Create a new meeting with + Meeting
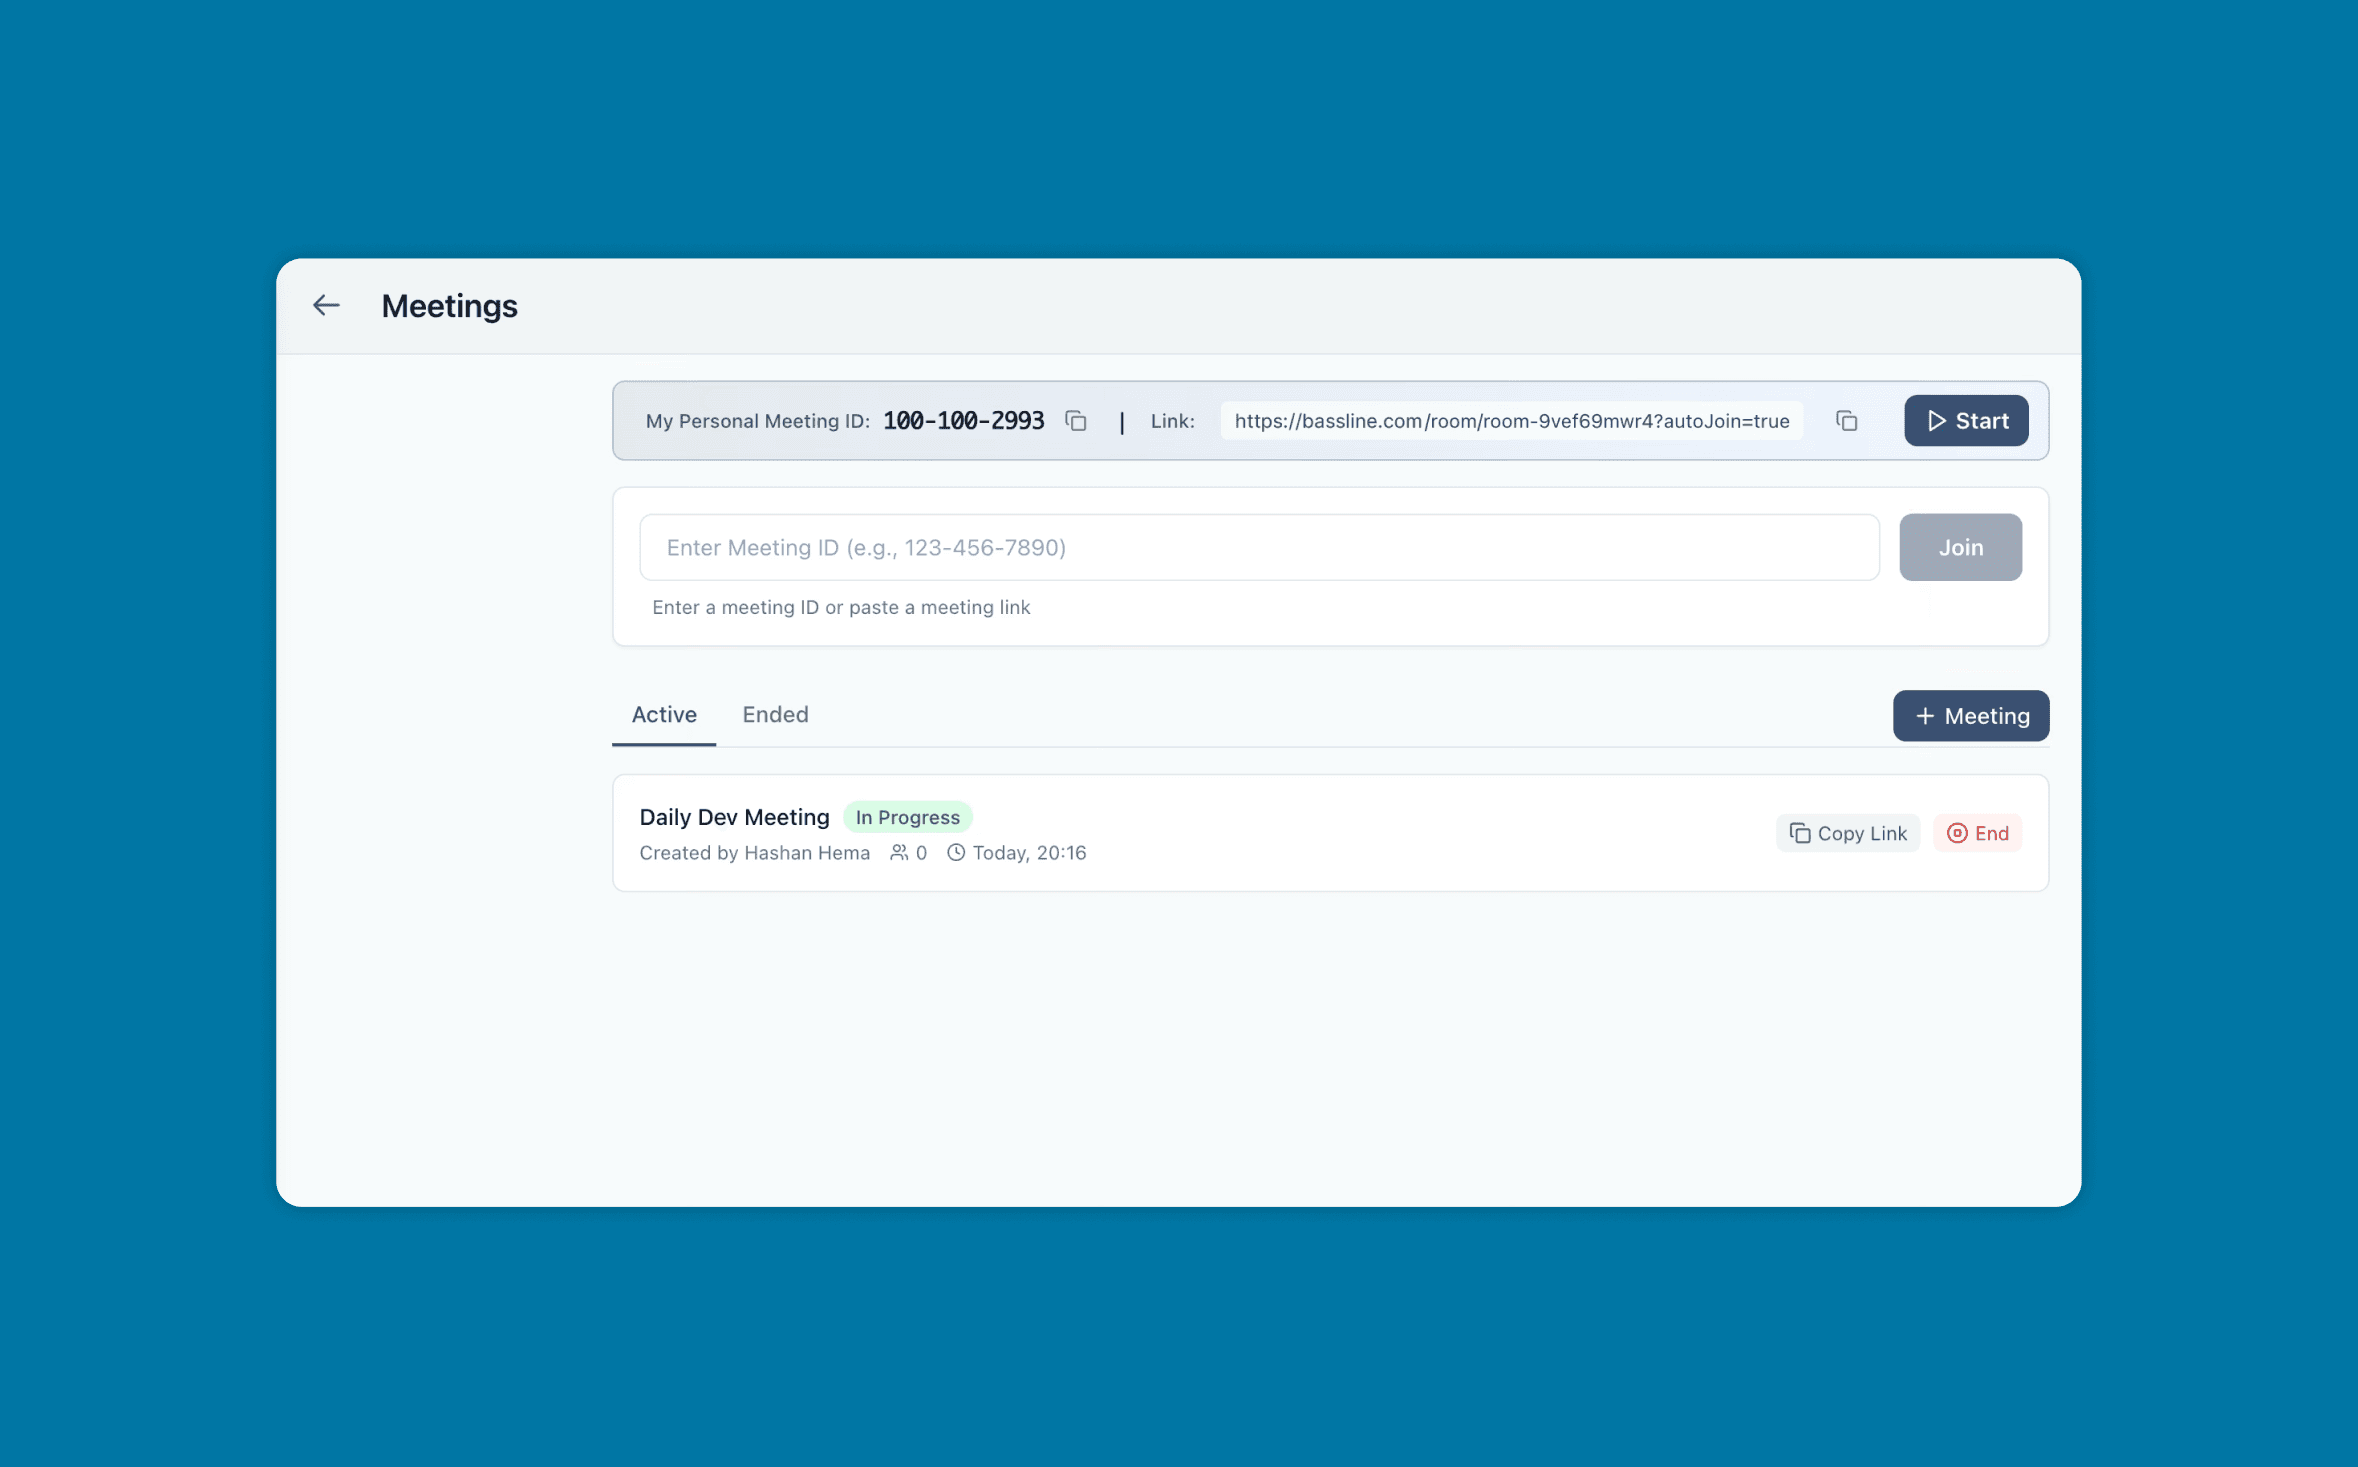This screenshot has height=1467, width=2358. tap(1970, 716)
